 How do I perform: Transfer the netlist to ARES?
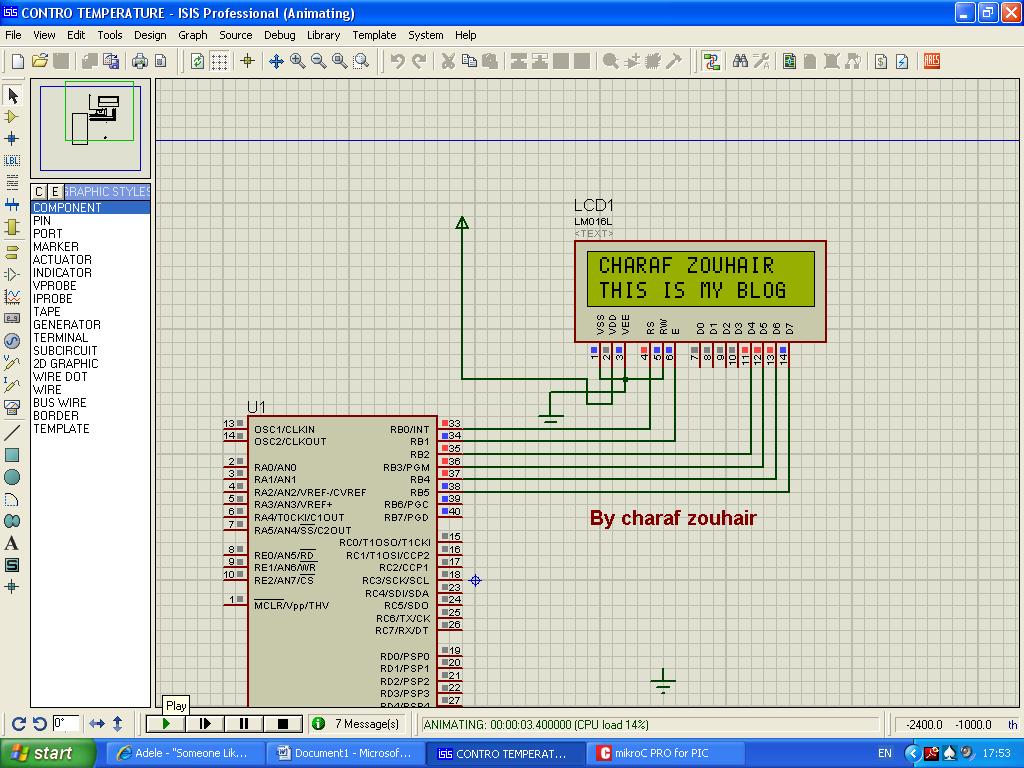tap(929, 61)
